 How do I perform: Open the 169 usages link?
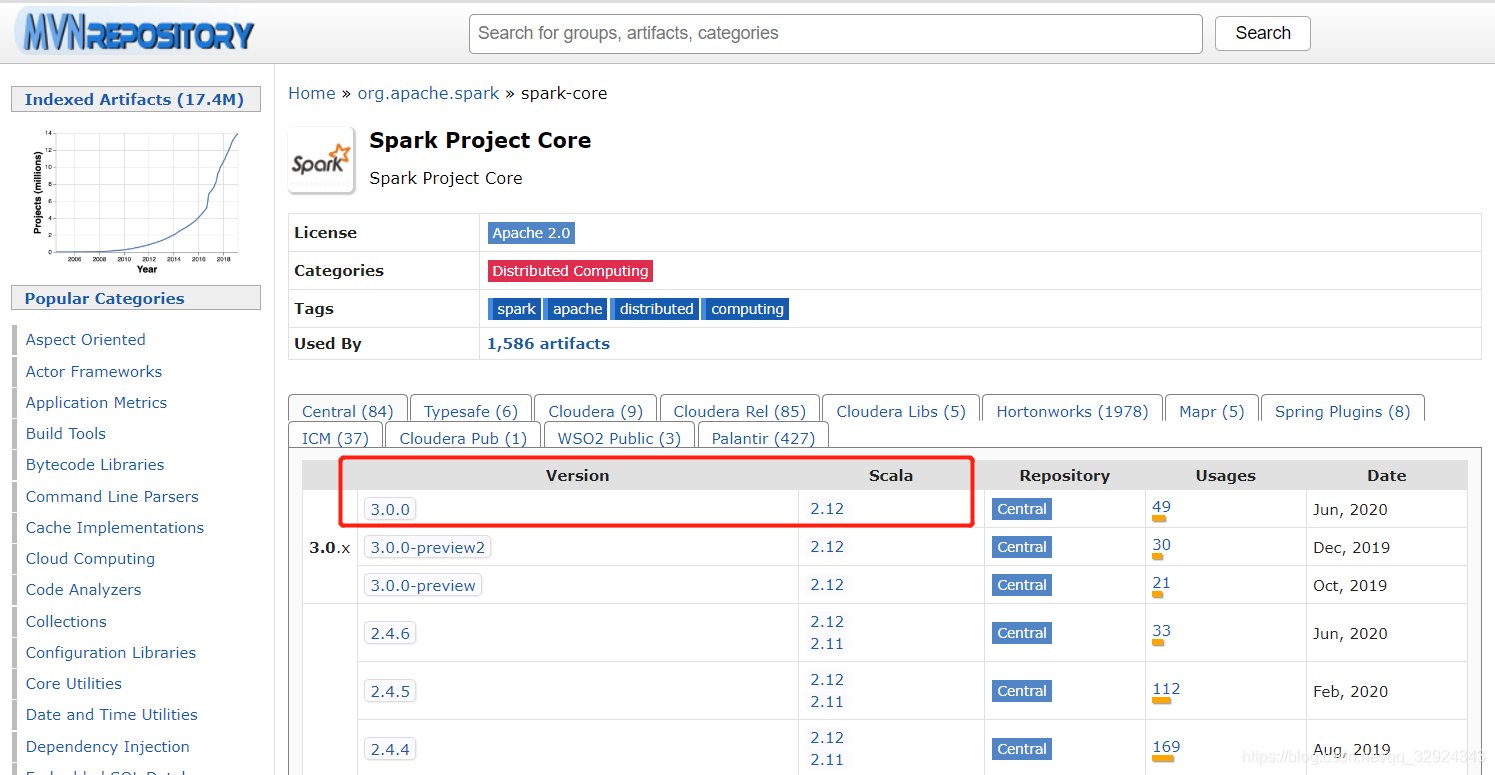point(1166,747)
